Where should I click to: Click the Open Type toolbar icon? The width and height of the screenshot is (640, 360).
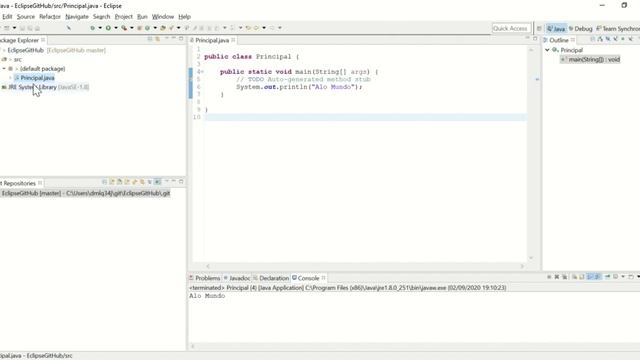pyautogui.click(x=163, y=28)
